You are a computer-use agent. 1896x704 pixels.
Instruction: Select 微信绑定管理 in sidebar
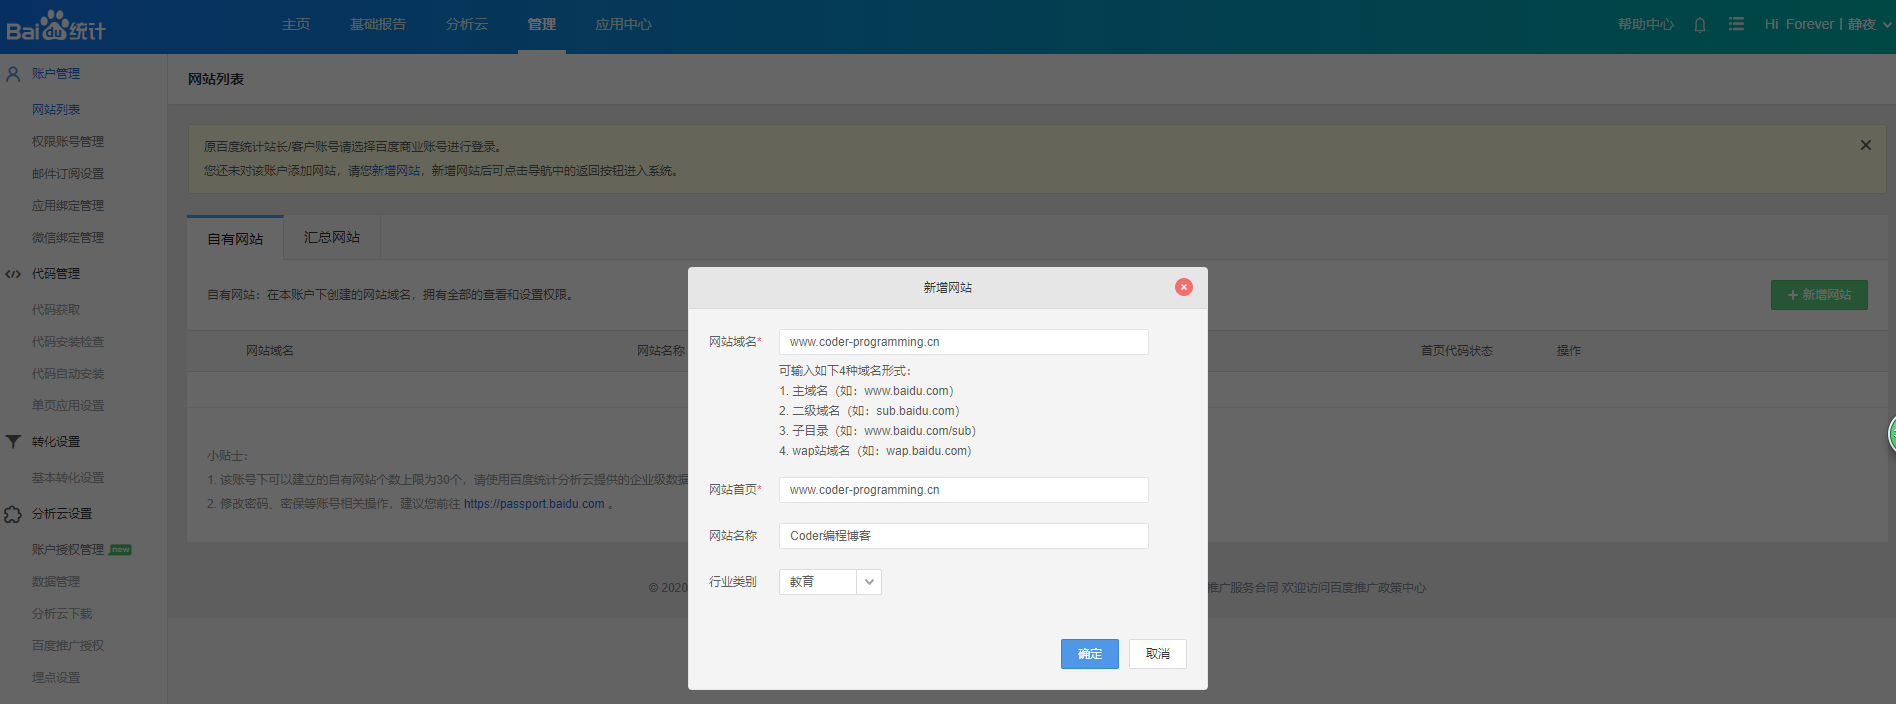[68, 237]
